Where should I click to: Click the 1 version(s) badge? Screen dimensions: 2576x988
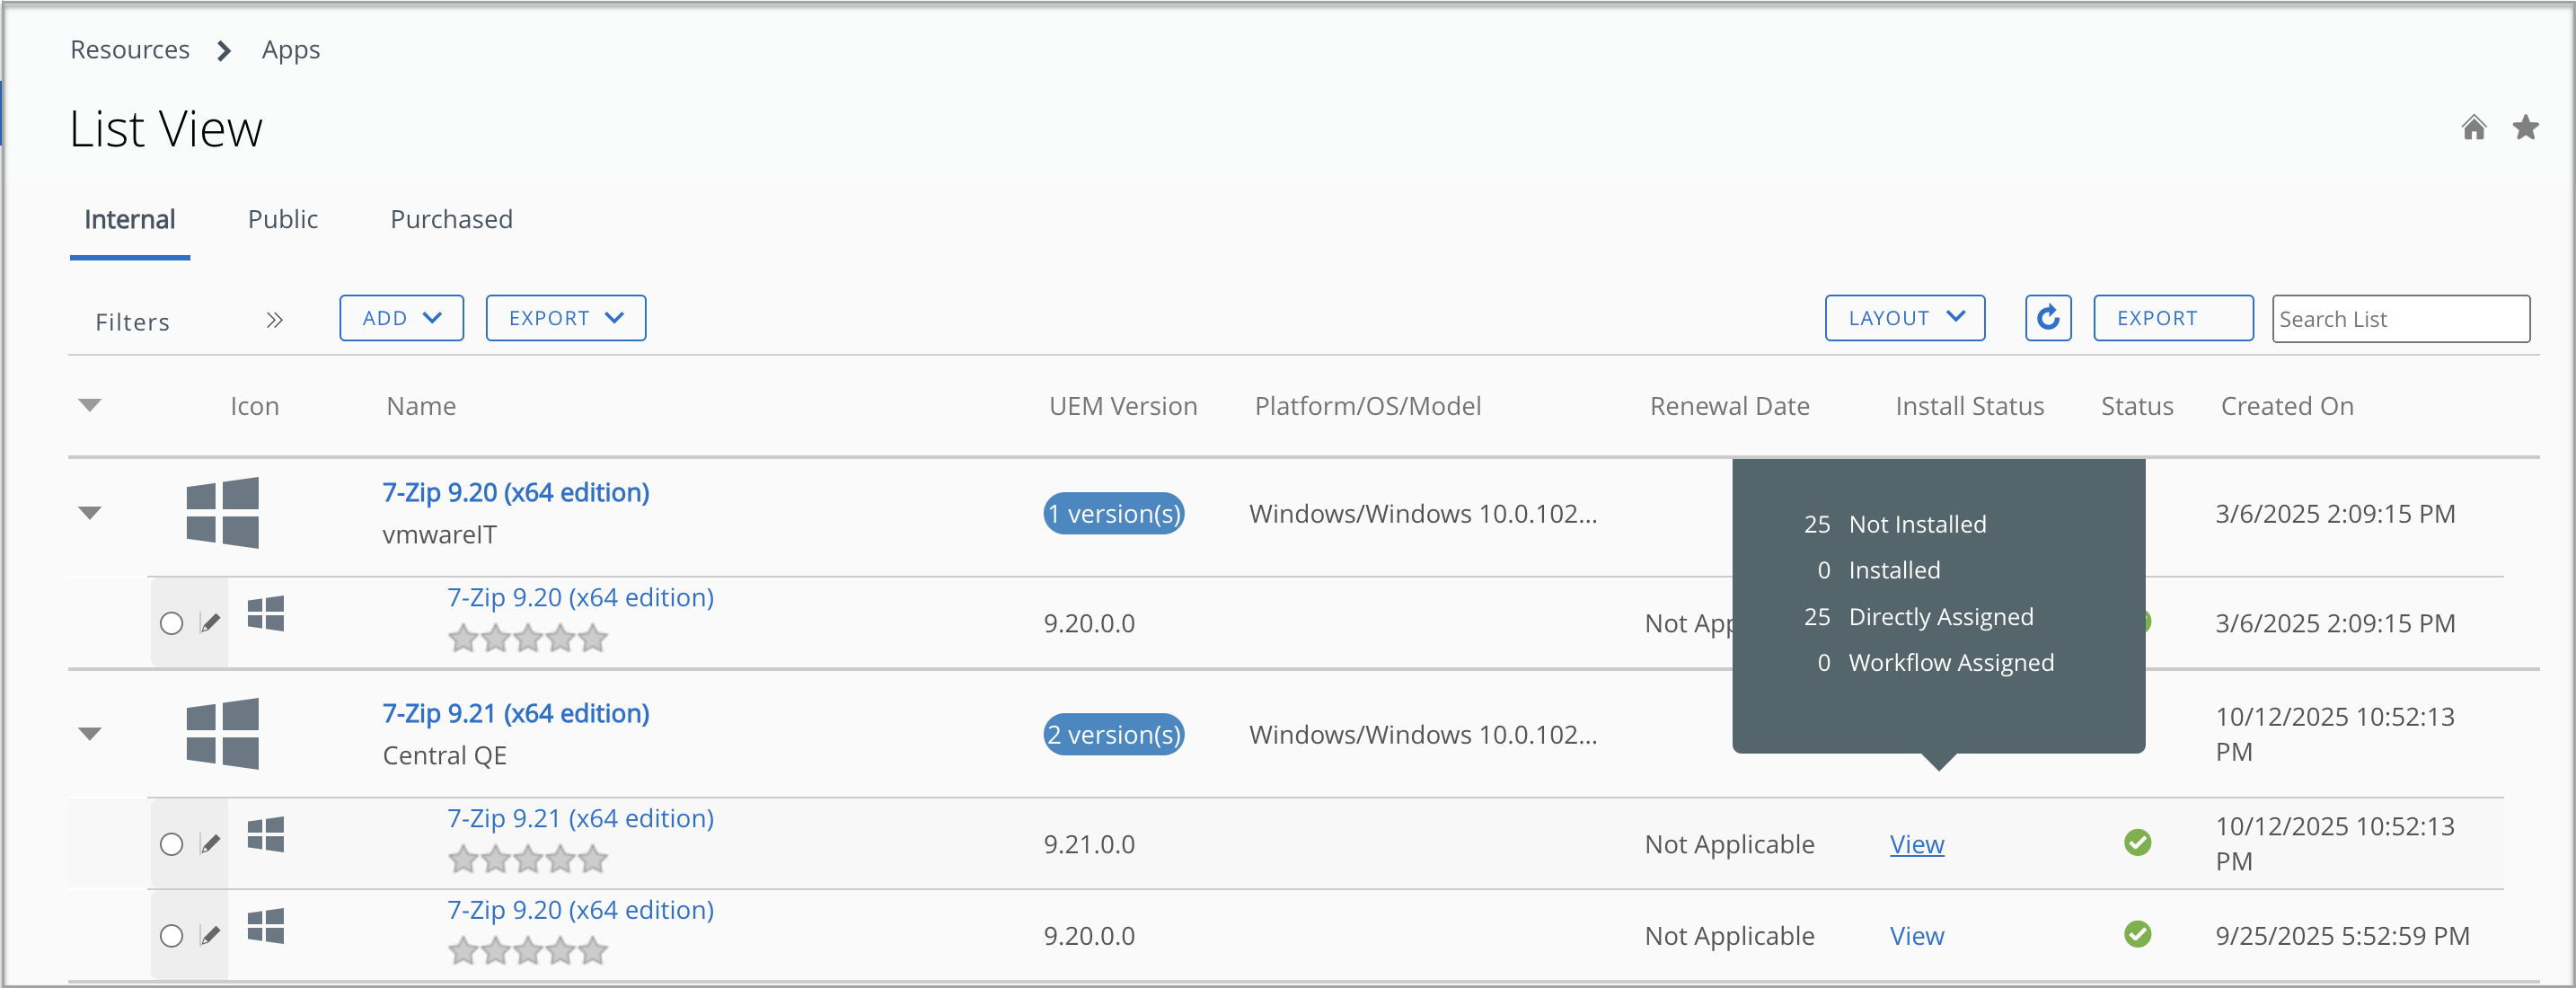1114,513
